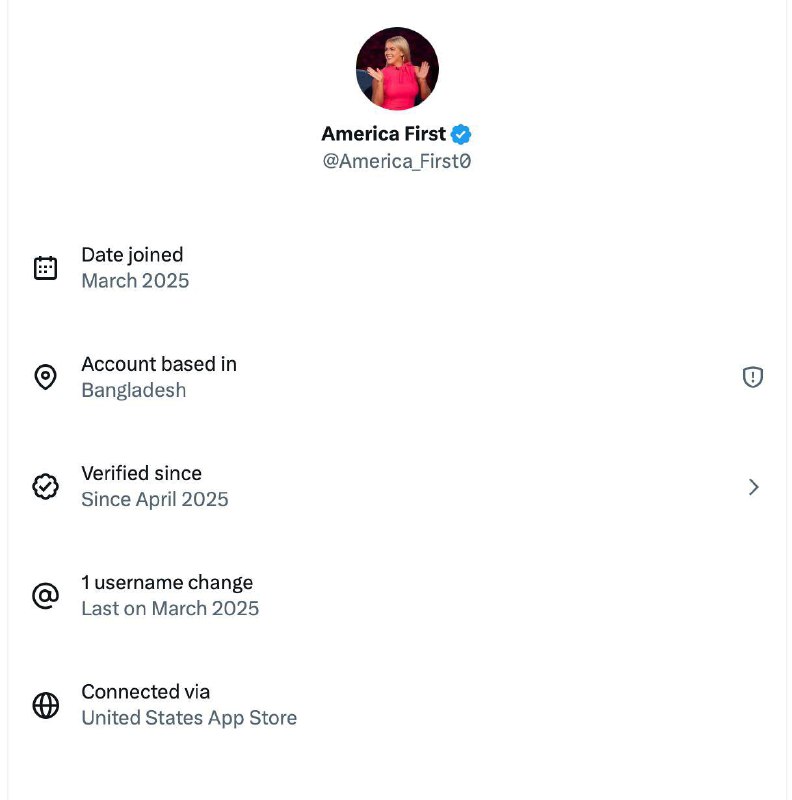This screenshot has height=800, width=792.
Task: Click the United States App Store text
Action: point(189,717)
